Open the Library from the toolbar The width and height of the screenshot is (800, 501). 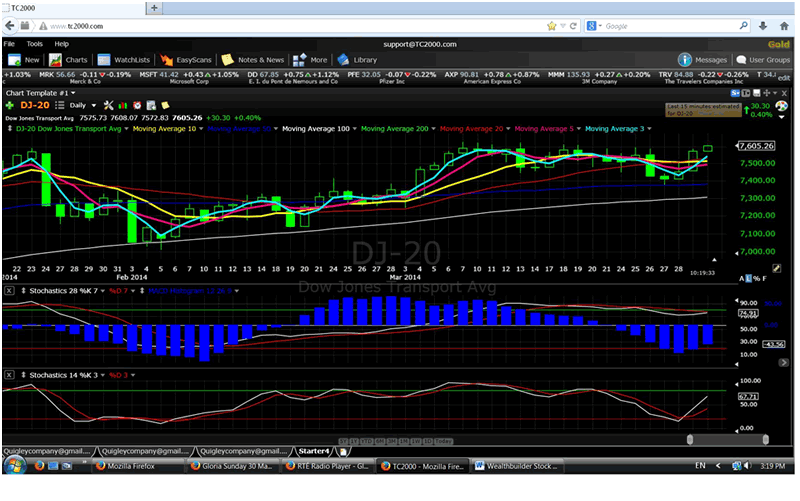point(357,60)
